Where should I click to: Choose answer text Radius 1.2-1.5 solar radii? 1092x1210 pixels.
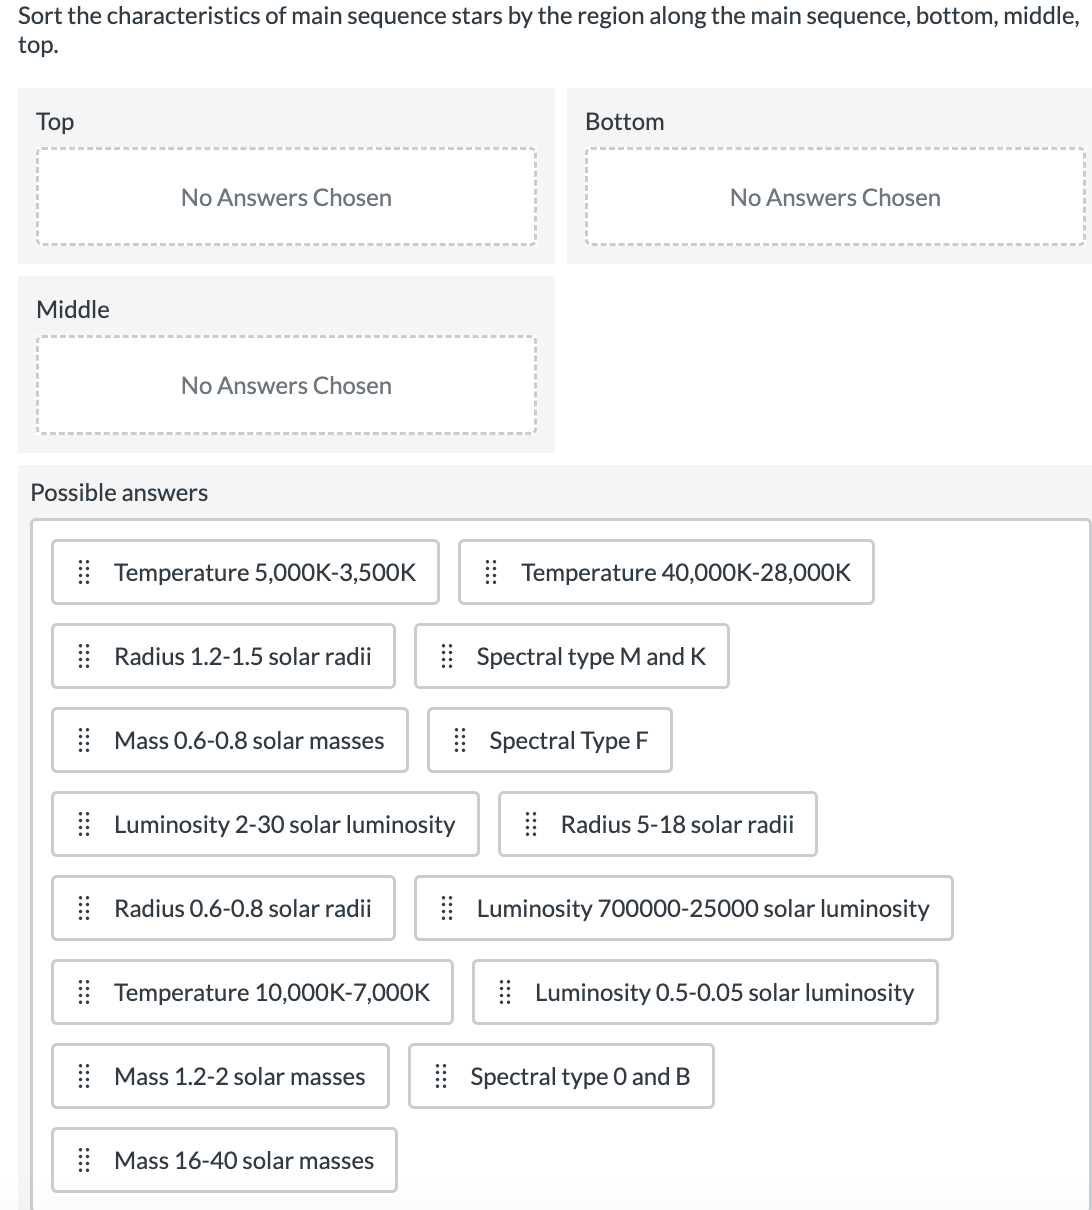click(243, 656)
